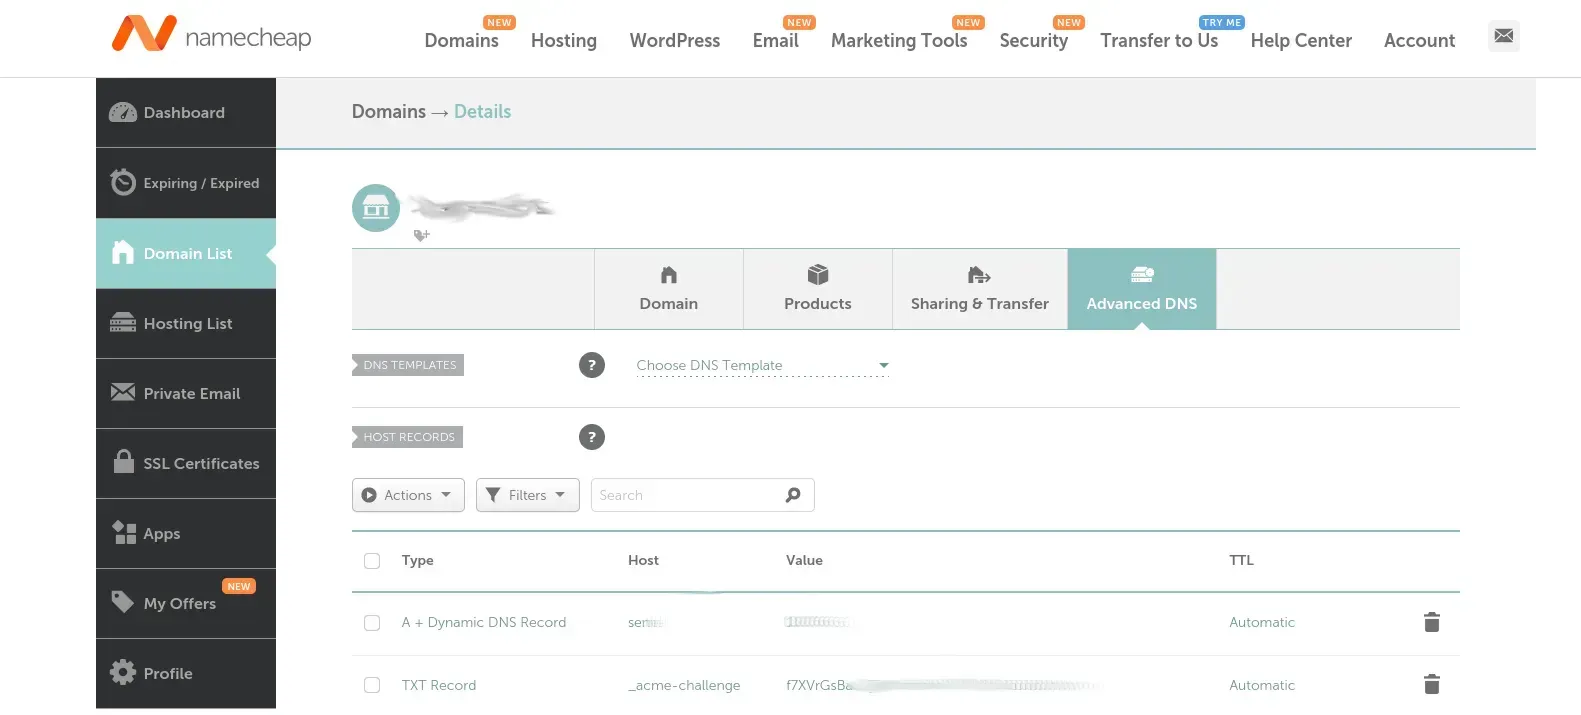Click the domain storefront avatar icon
Viewport: 1581px width, 715px height.
pos(376,208)
